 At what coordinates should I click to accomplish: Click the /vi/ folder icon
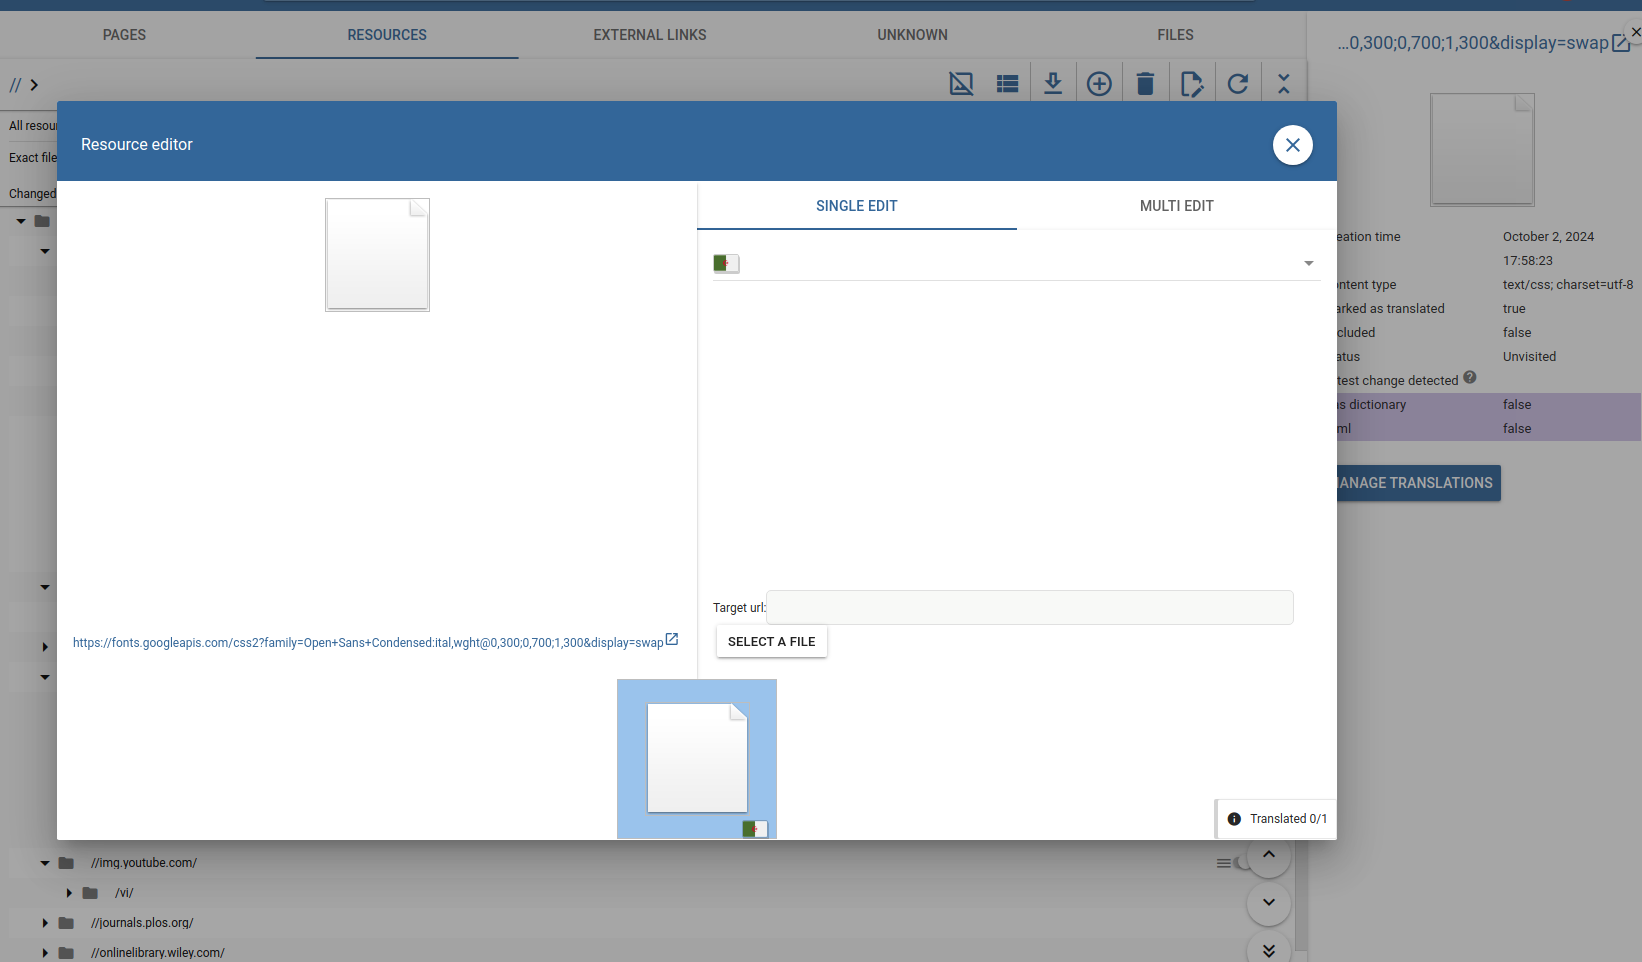coord(90,893)
